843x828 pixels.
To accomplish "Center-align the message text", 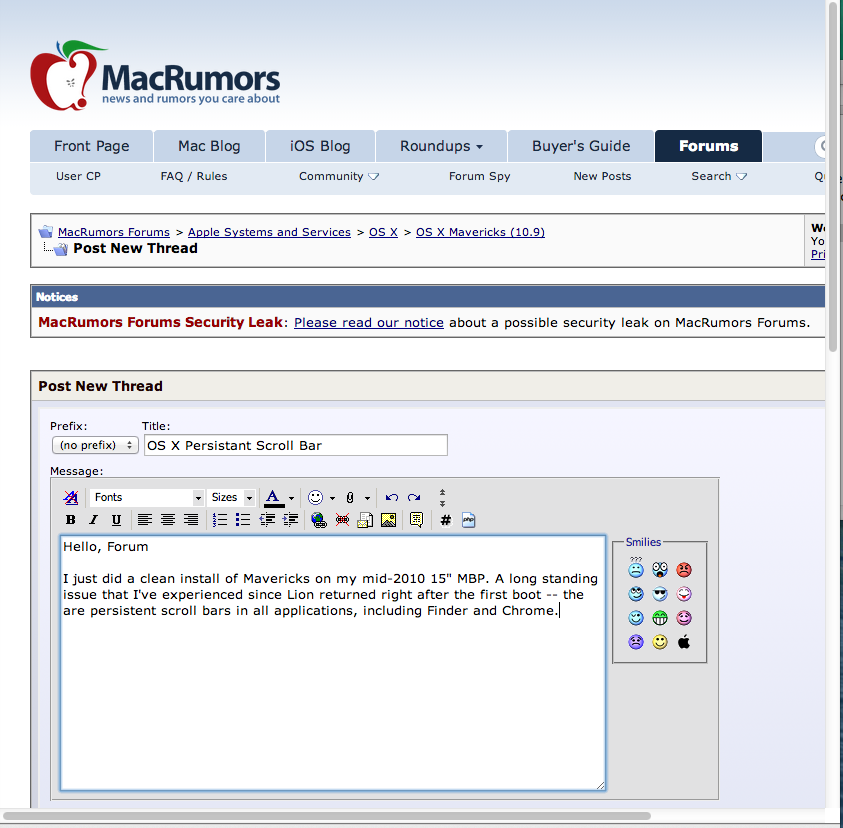I will coord(168,520).
